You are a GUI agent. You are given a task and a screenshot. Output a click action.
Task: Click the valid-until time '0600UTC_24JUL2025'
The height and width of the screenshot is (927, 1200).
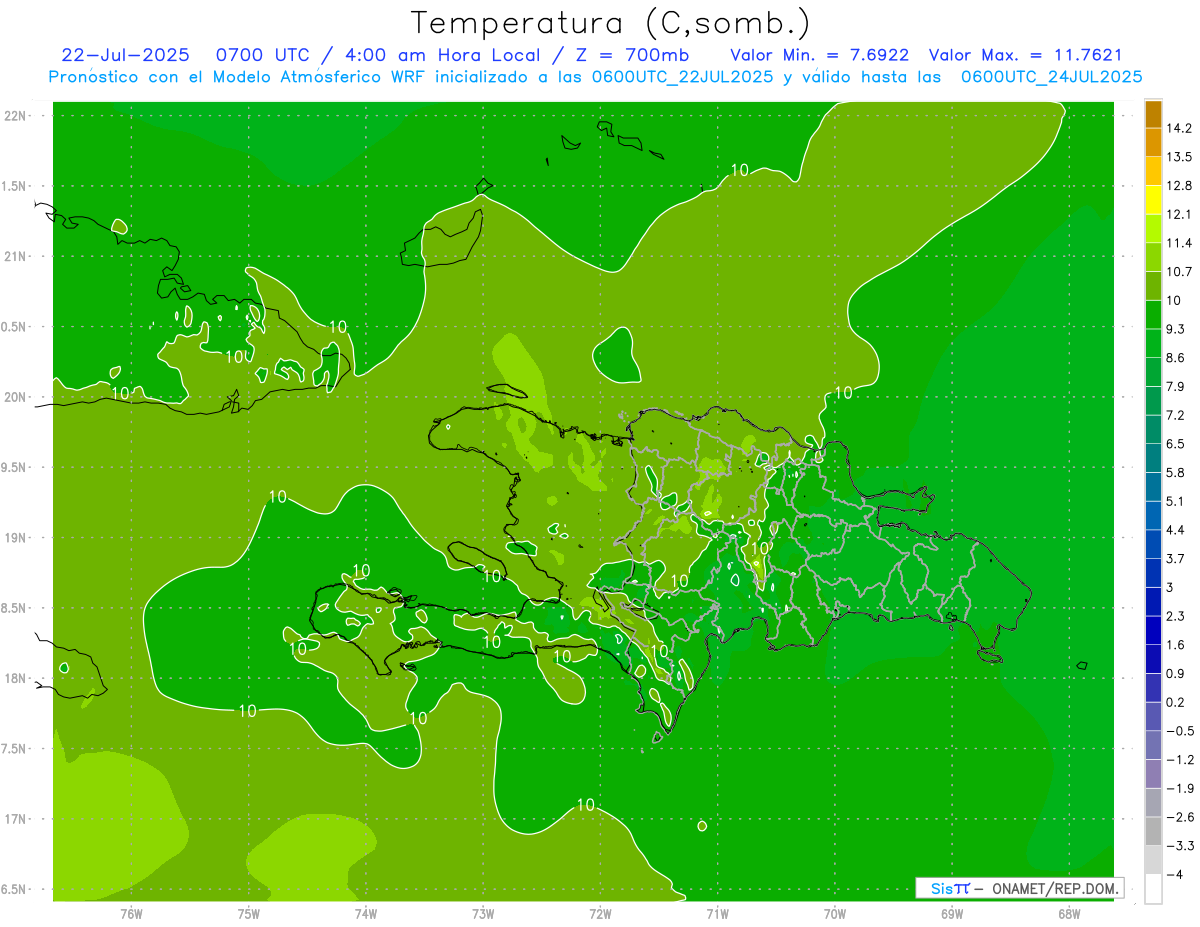click(x=1052, y=77)
